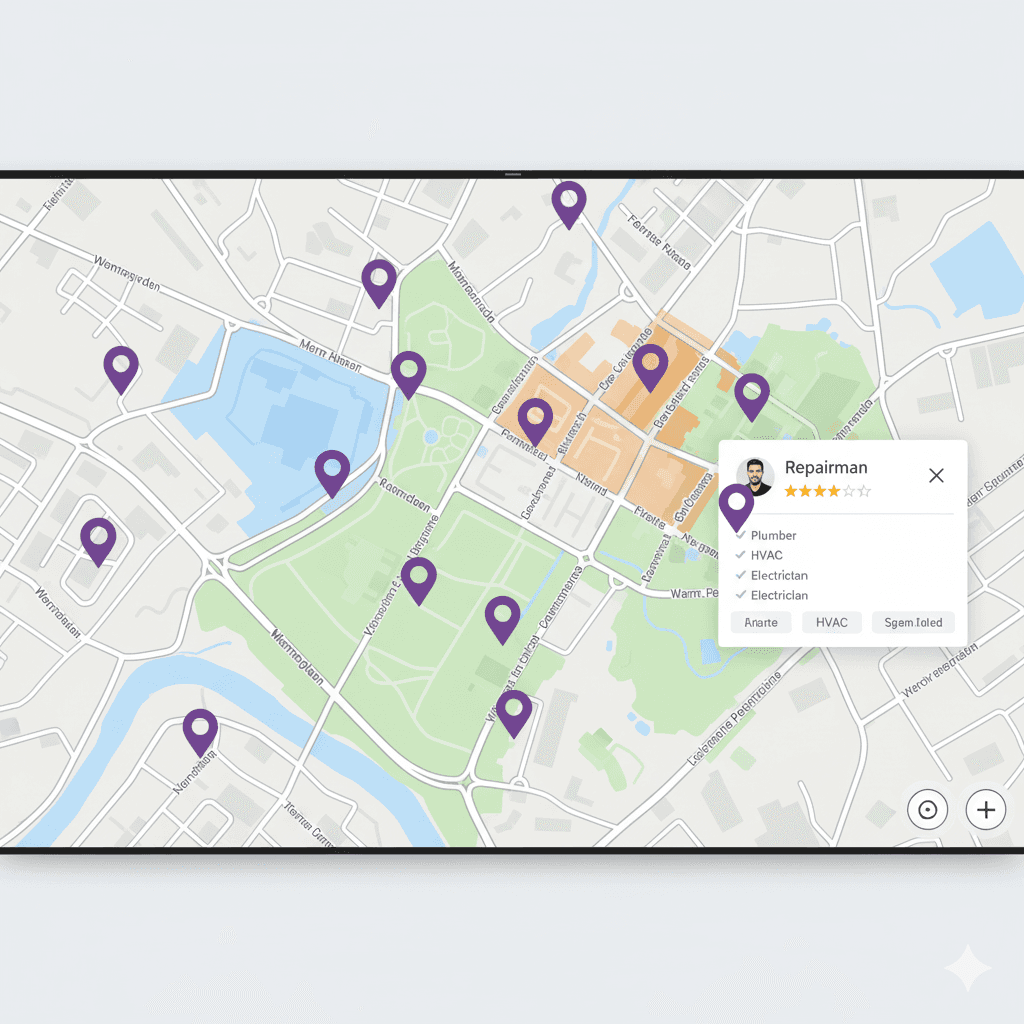Viewport: 1024px width, 1024px height.
Task: Zoom in with the plus button
Action: 986,809
